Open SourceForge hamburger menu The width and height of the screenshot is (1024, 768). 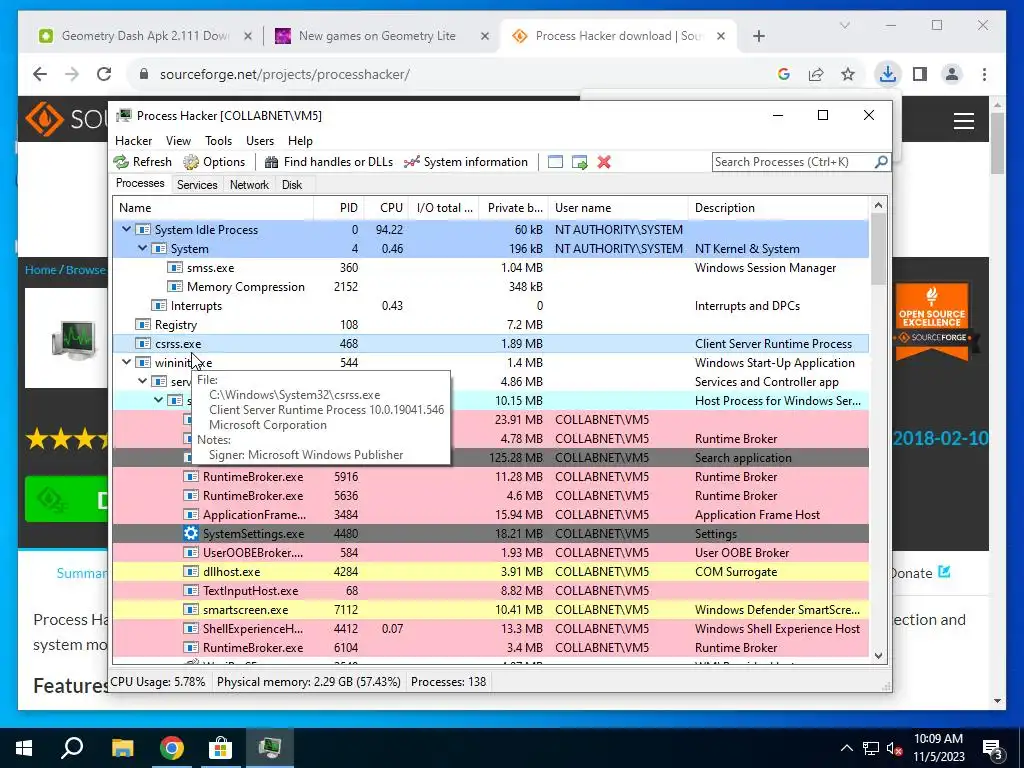tap(963, 121)
